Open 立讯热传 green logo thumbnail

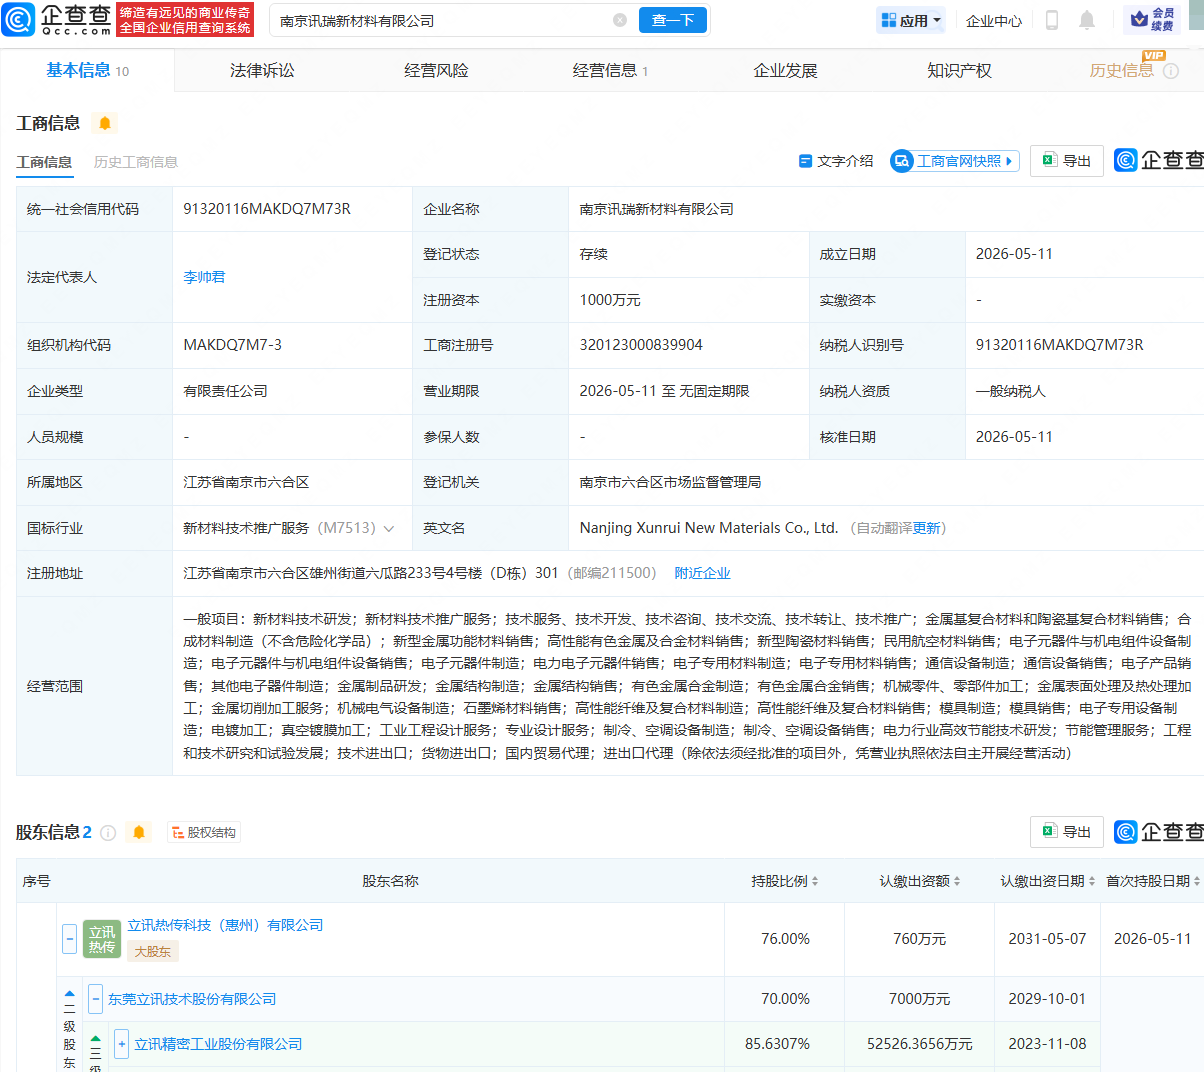pos(102,939)
